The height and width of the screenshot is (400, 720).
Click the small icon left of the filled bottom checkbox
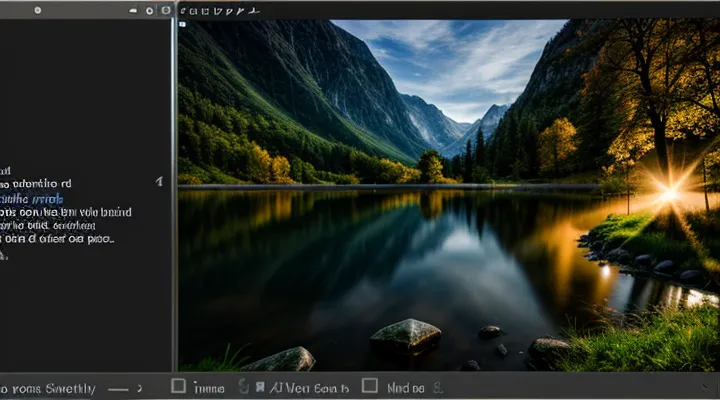tap(243, 386)
